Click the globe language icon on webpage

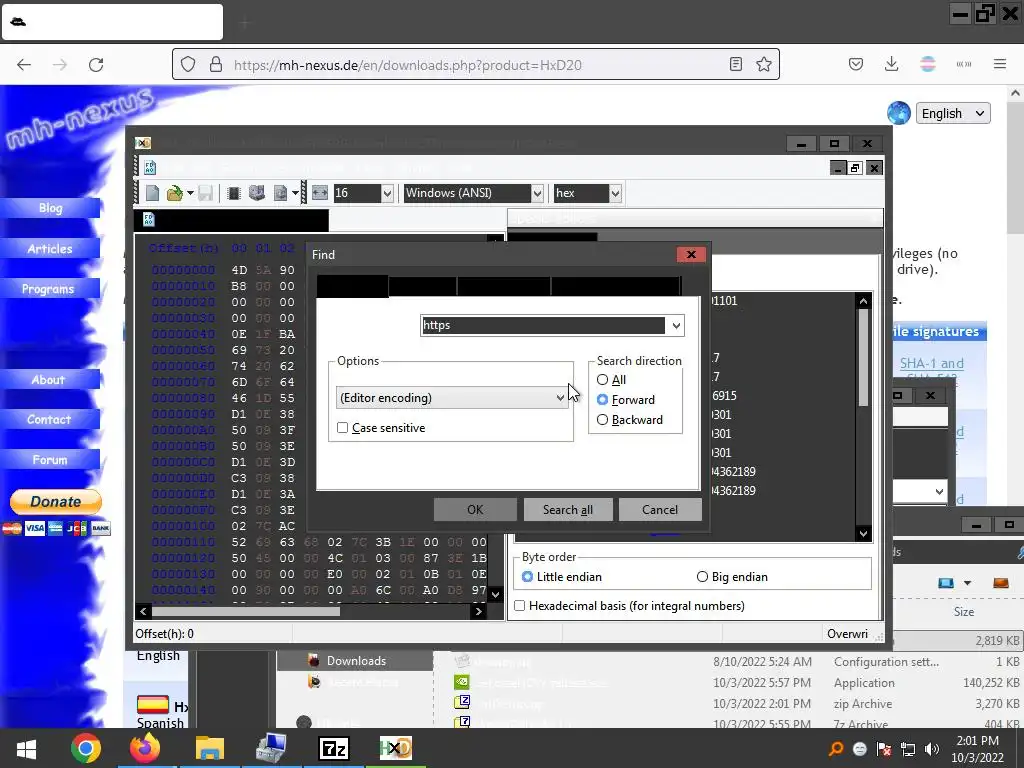click(899, 113)
